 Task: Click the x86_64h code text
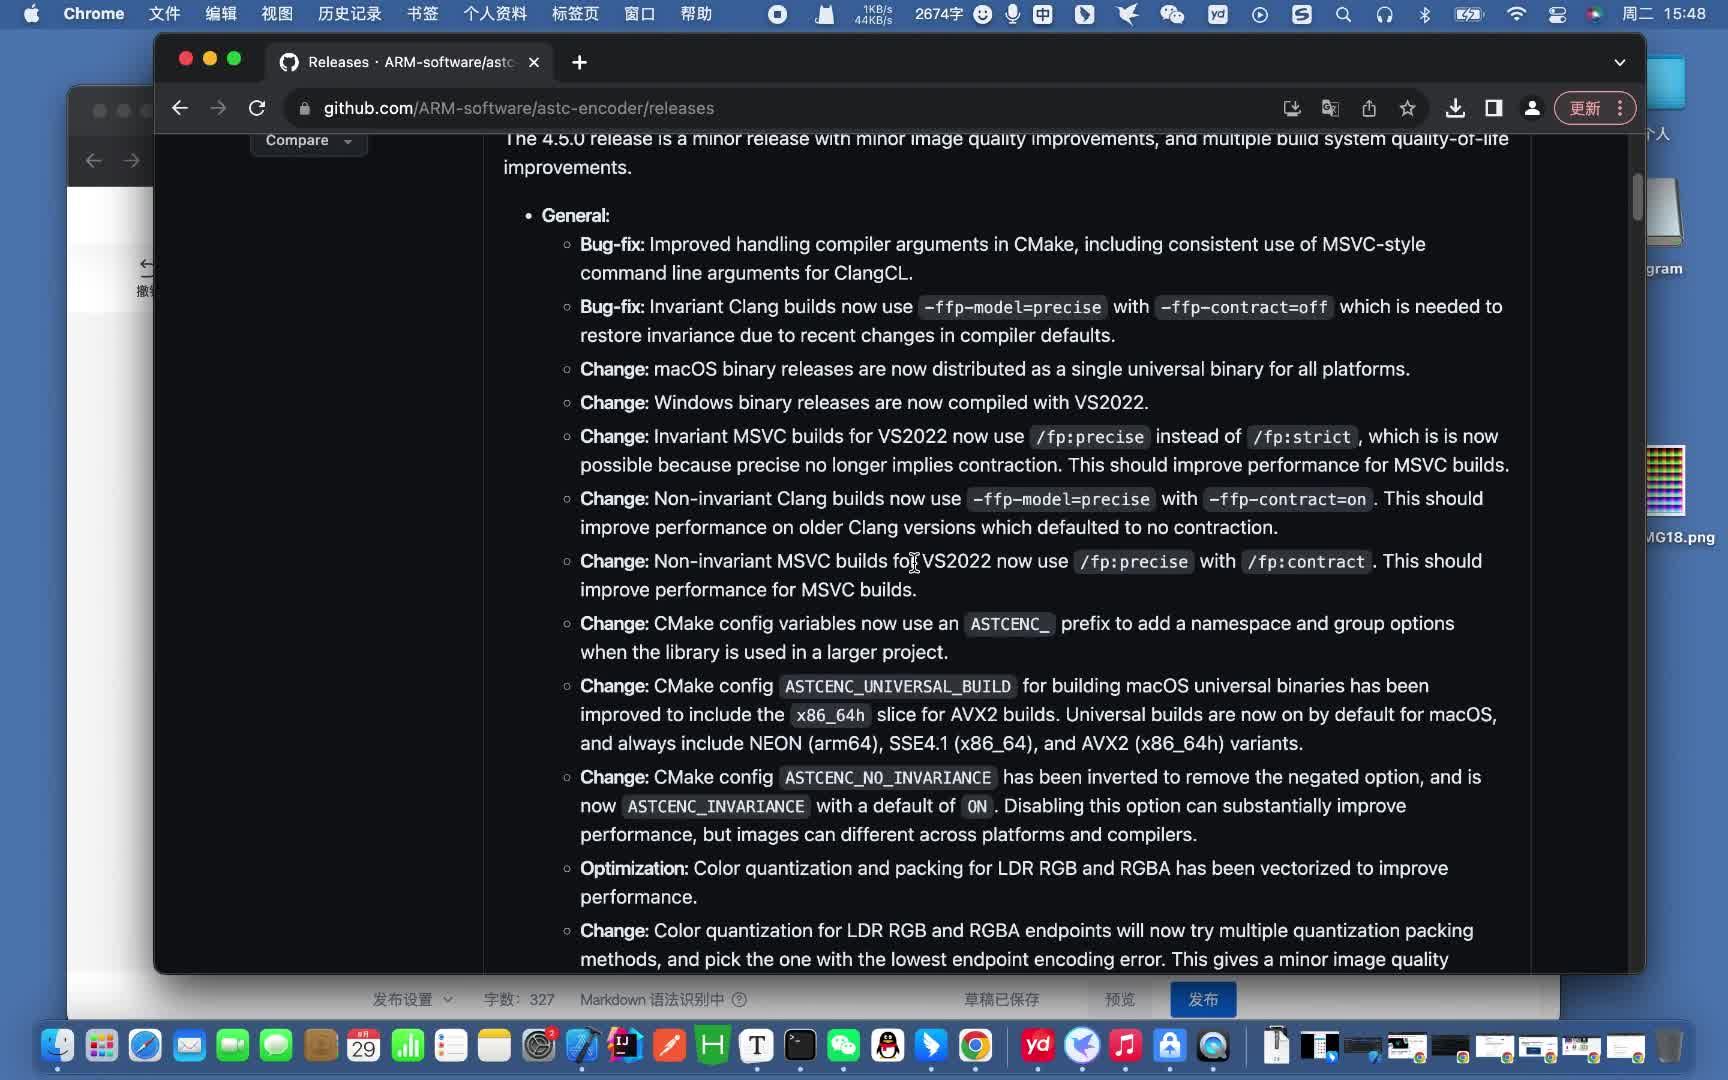(830, 716)
